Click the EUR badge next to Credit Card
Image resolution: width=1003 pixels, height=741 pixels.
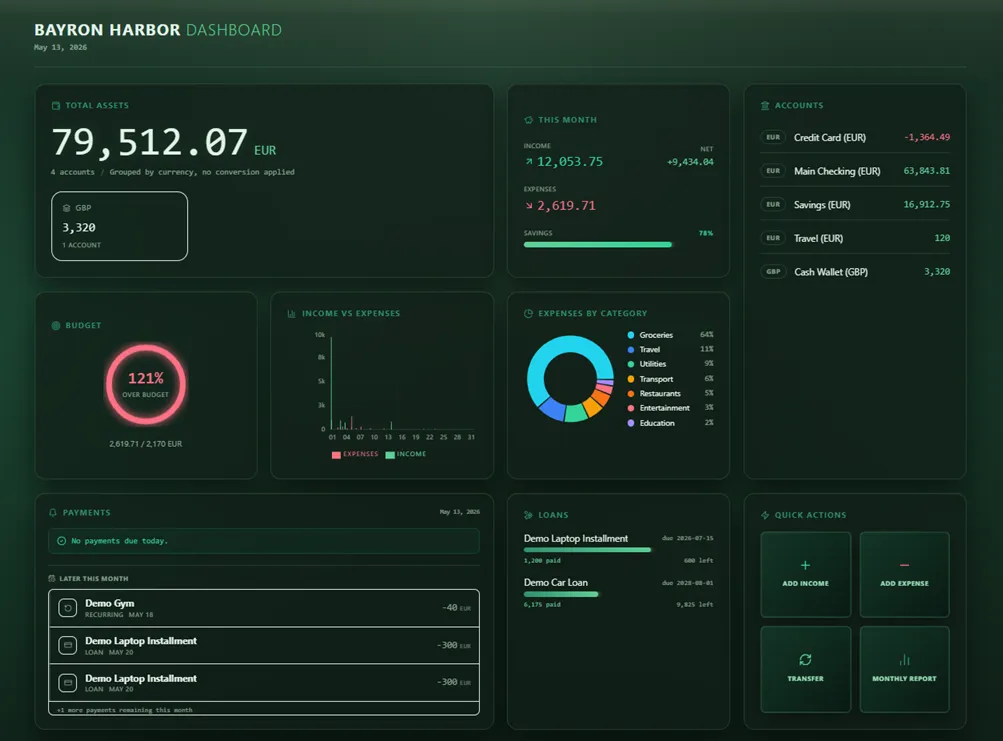pos(773,138)
